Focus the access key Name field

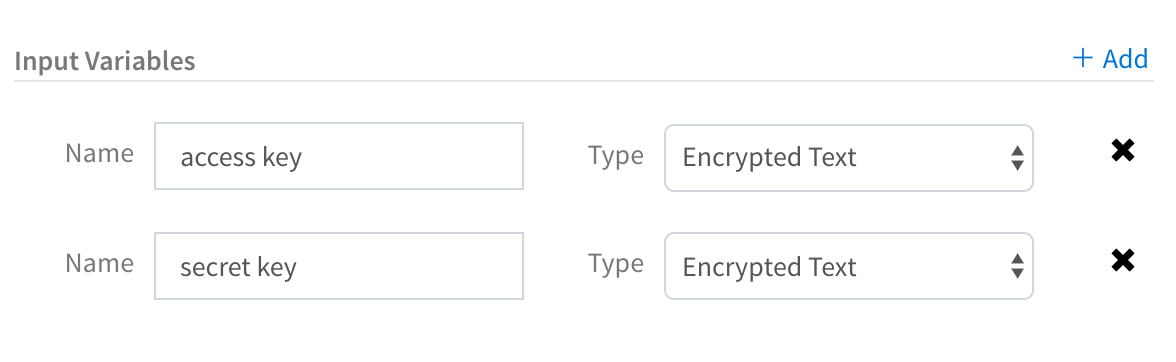pos(339,157)
